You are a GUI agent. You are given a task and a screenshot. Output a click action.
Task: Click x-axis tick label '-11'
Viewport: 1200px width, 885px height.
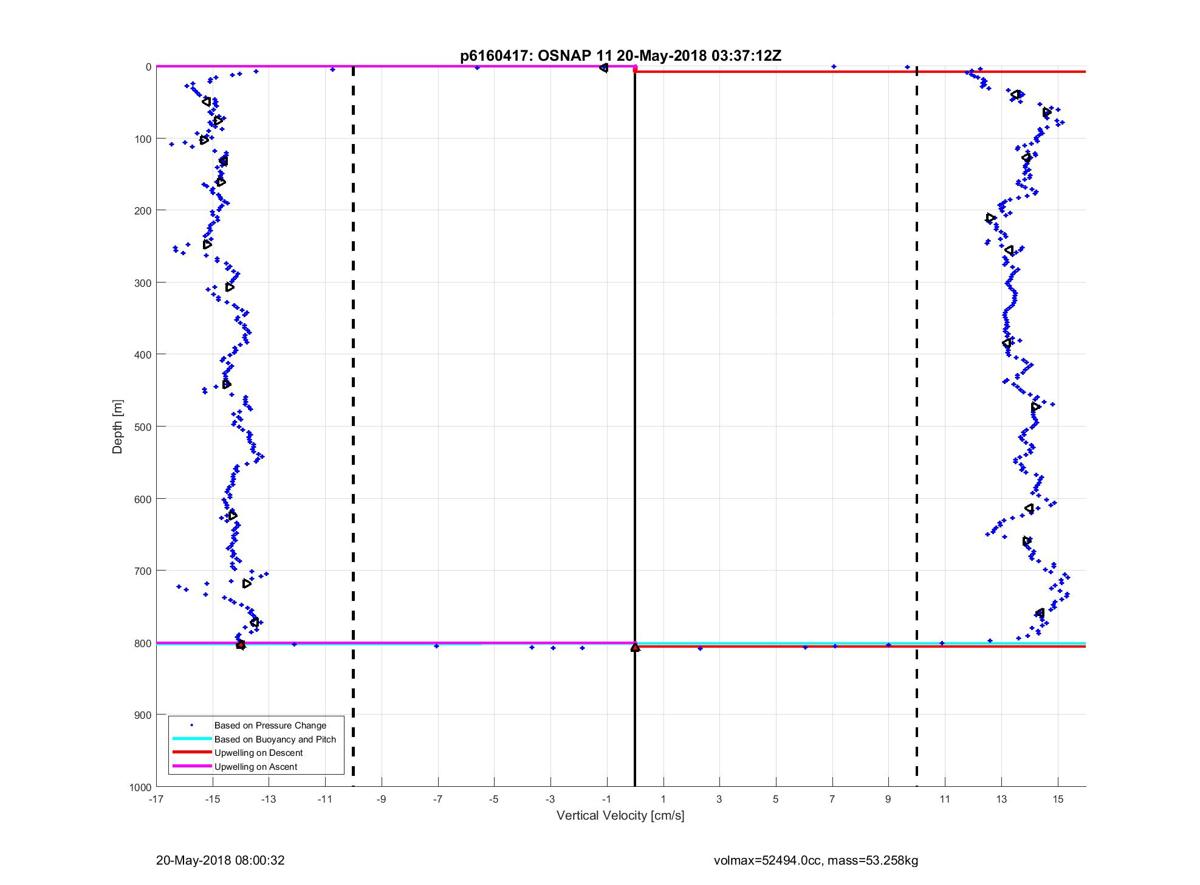pos(325,799)
